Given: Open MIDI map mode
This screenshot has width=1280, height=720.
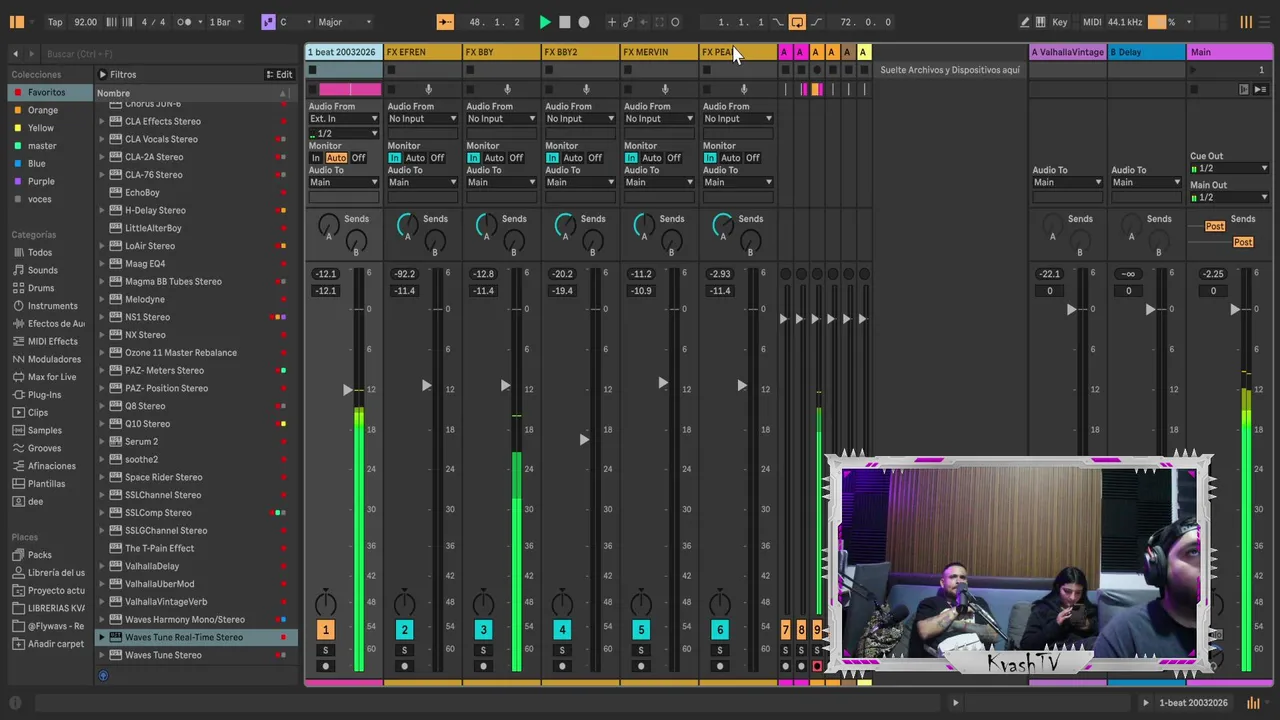Looking at the screenshot, I should point(1091,22).
